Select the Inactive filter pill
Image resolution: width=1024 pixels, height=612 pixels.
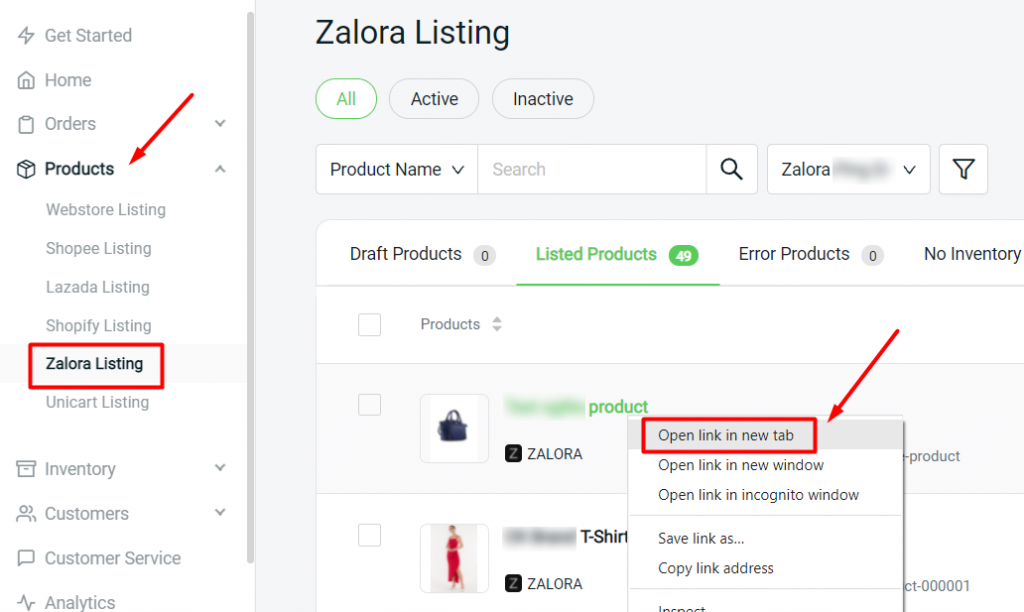tap(543, 99)
